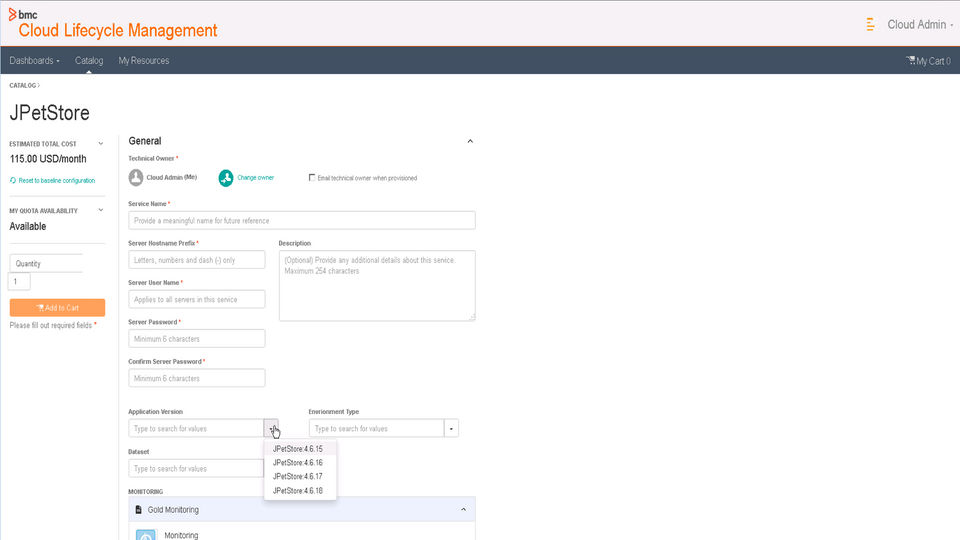Click the Environment Type search field
This screenshot has height=540, width=960.
point(377,428)
